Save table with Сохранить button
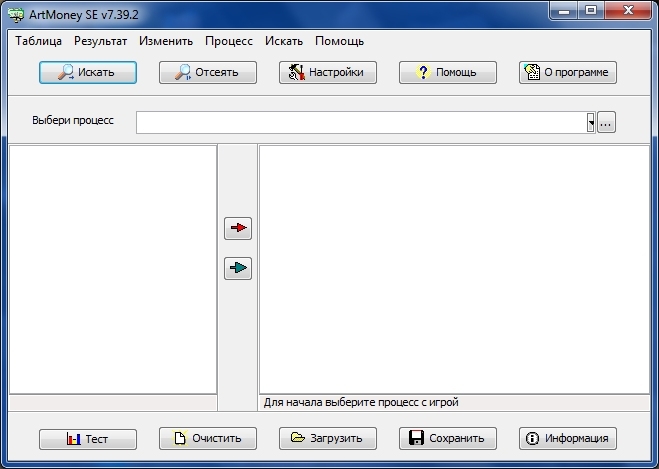 [448, 438]
